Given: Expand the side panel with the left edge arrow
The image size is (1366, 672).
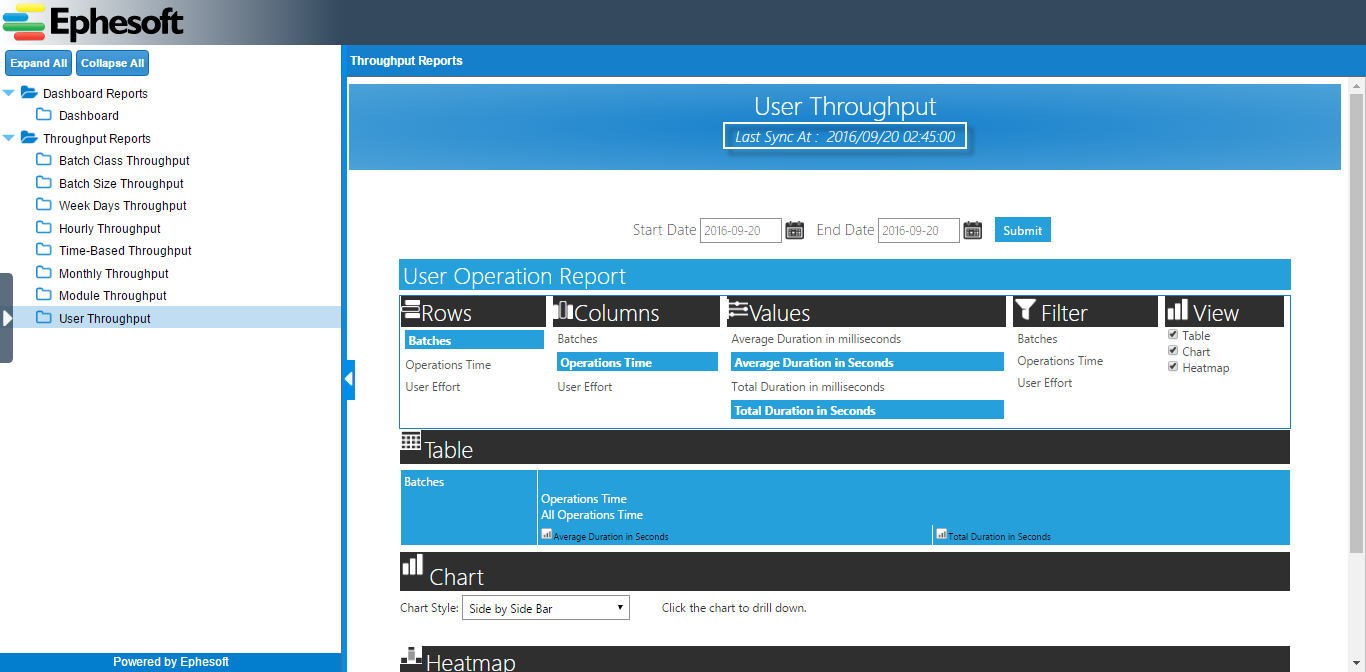Looking at the screenshot, I should click(x=6, y=318).
